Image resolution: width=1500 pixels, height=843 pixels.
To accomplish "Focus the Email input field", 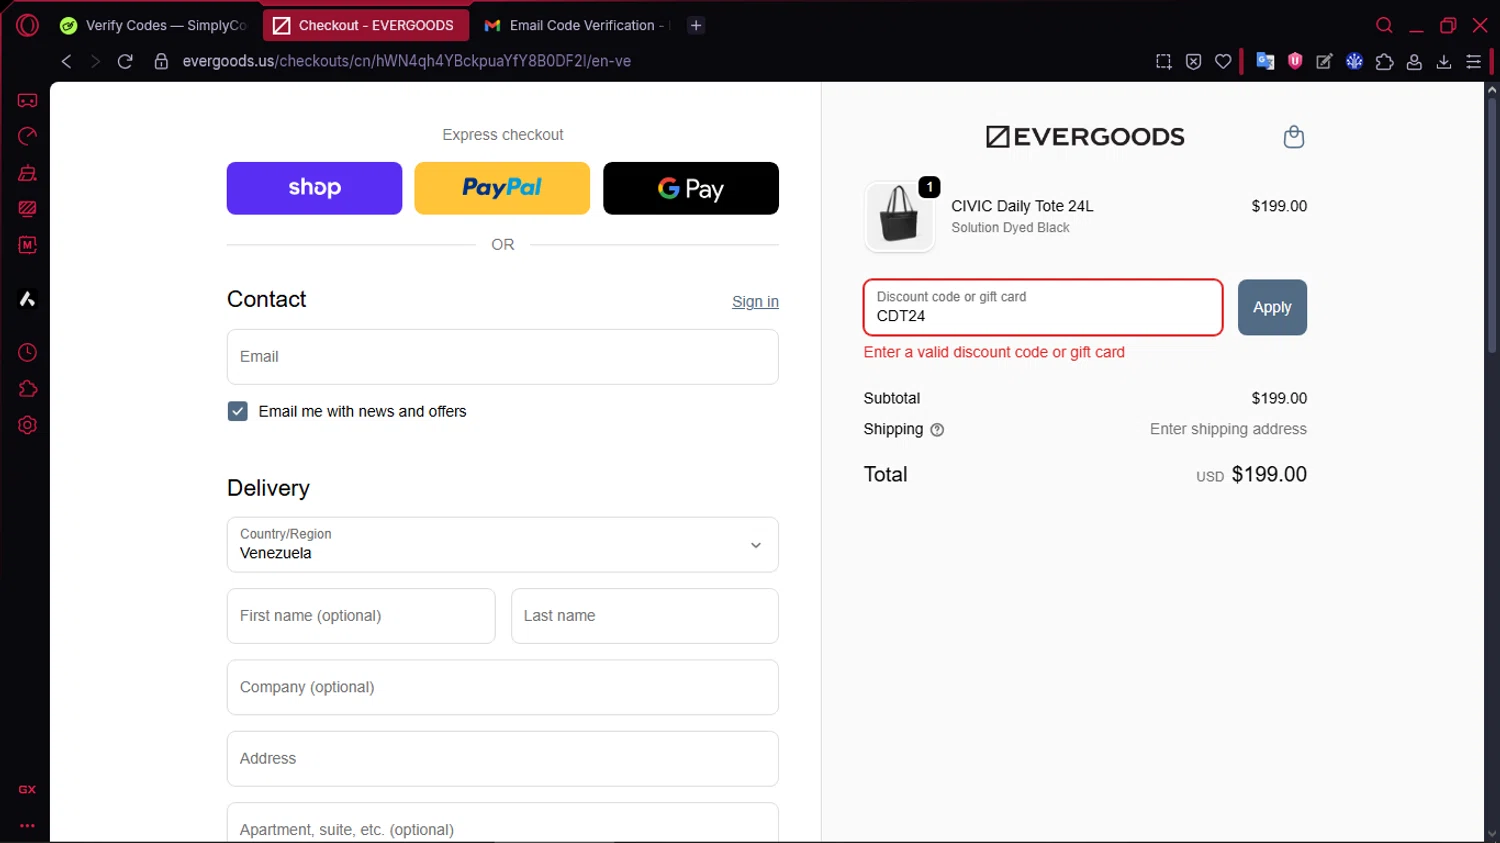I will 503,357.
